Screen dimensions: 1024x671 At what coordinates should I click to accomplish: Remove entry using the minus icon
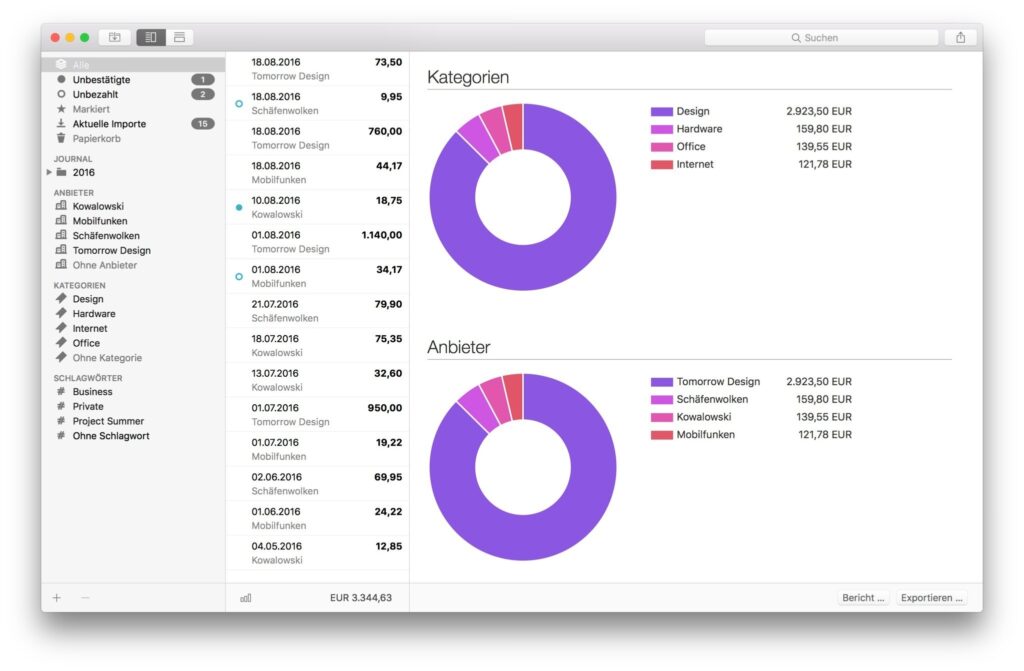pos(86,597)
